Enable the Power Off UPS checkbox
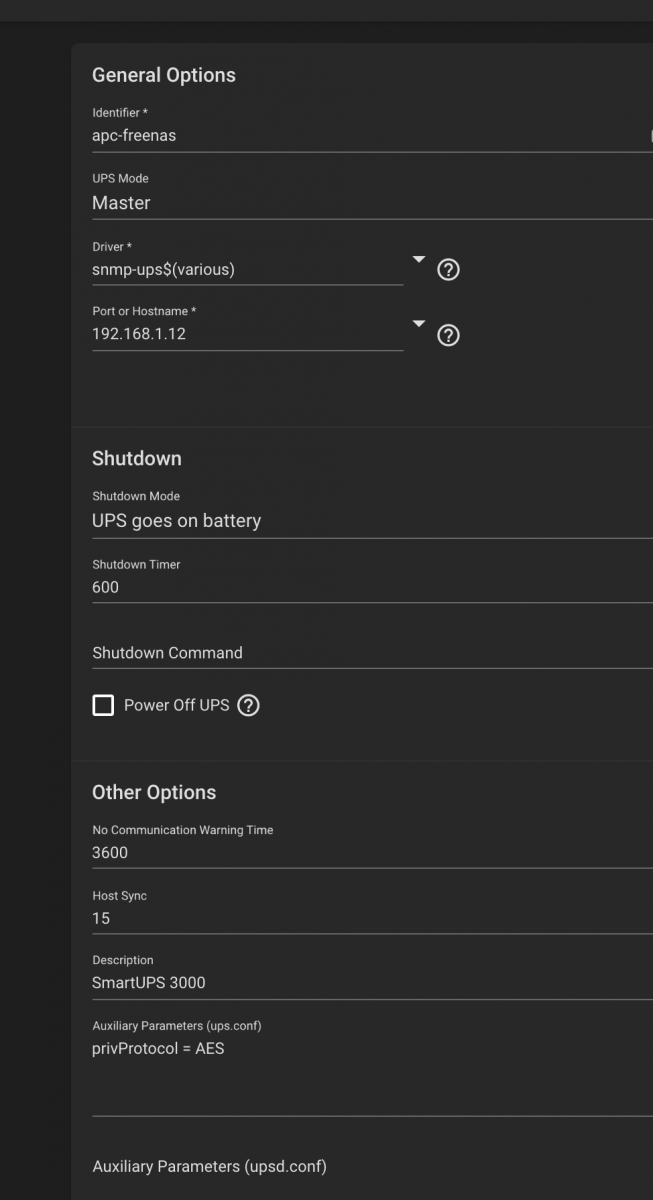 pyautogui.click(x=103, y=705)
